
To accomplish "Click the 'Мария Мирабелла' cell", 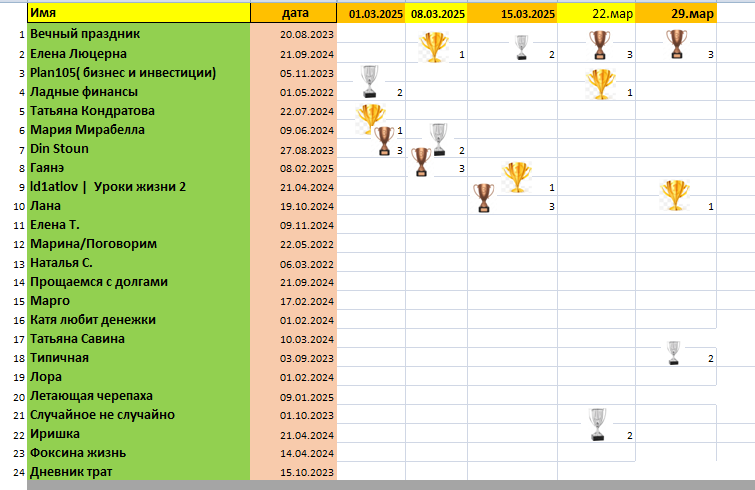I will [x=139, y=129].
